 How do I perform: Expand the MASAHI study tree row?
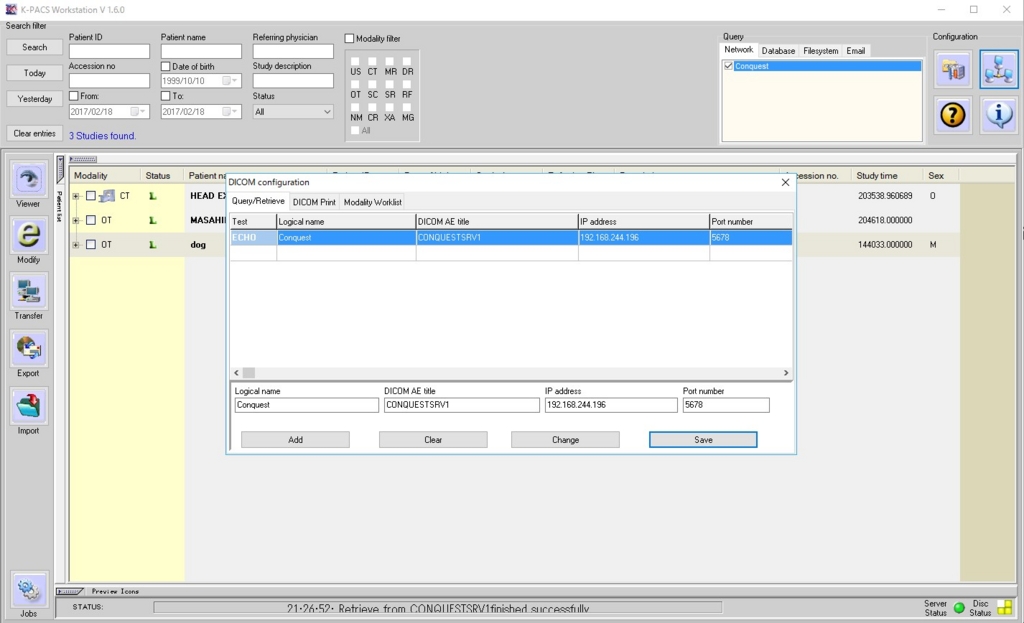[x=76, y=220]
